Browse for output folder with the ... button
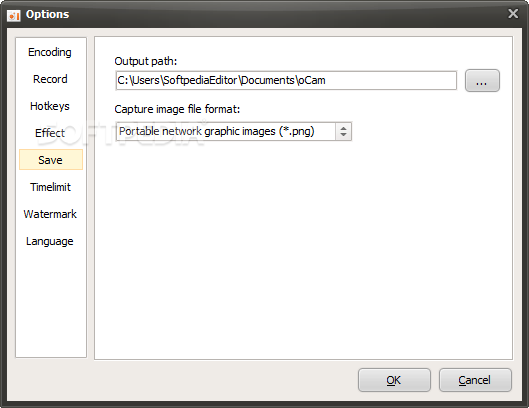 click(482, 81)
